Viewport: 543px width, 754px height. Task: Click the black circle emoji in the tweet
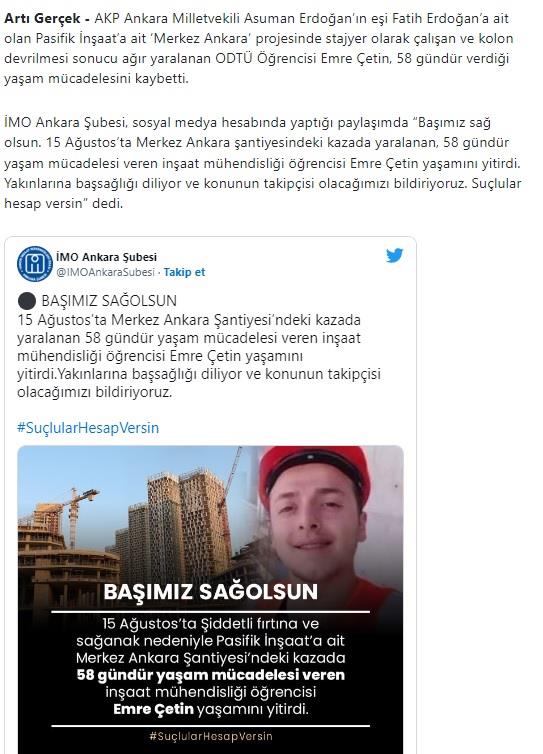click(x=27, y=301)
